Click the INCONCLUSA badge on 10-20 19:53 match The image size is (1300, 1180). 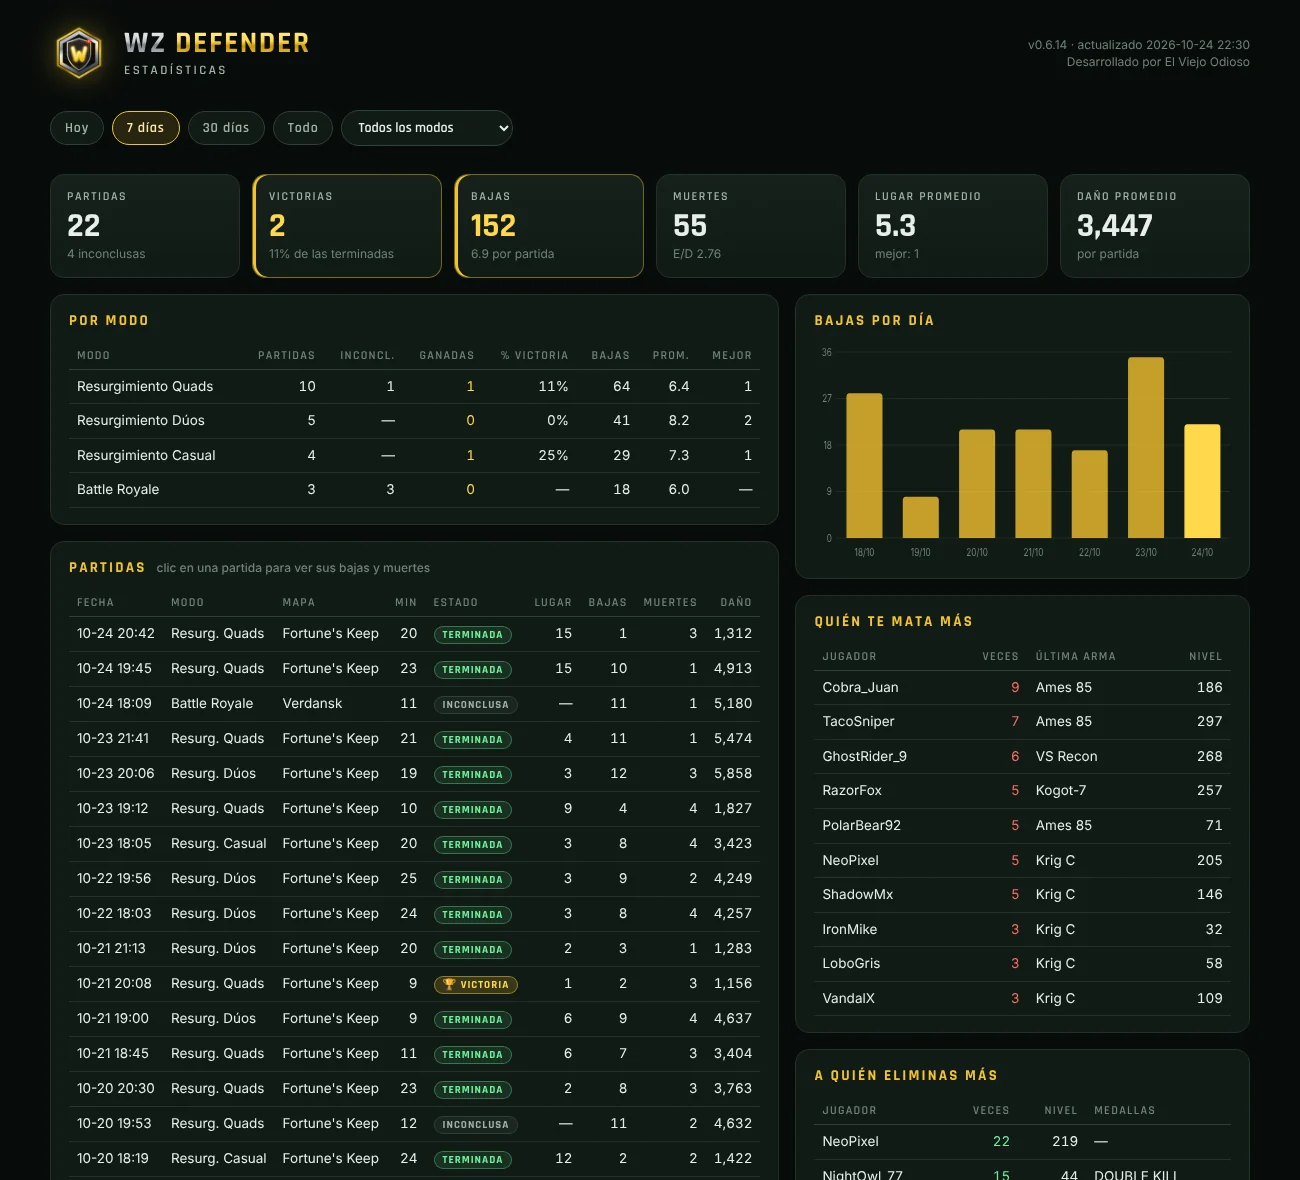[x=475, y=1124]
